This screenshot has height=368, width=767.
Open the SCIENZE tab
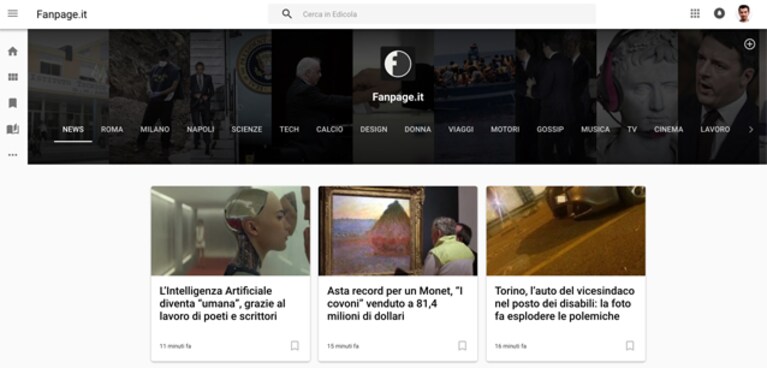247,130
